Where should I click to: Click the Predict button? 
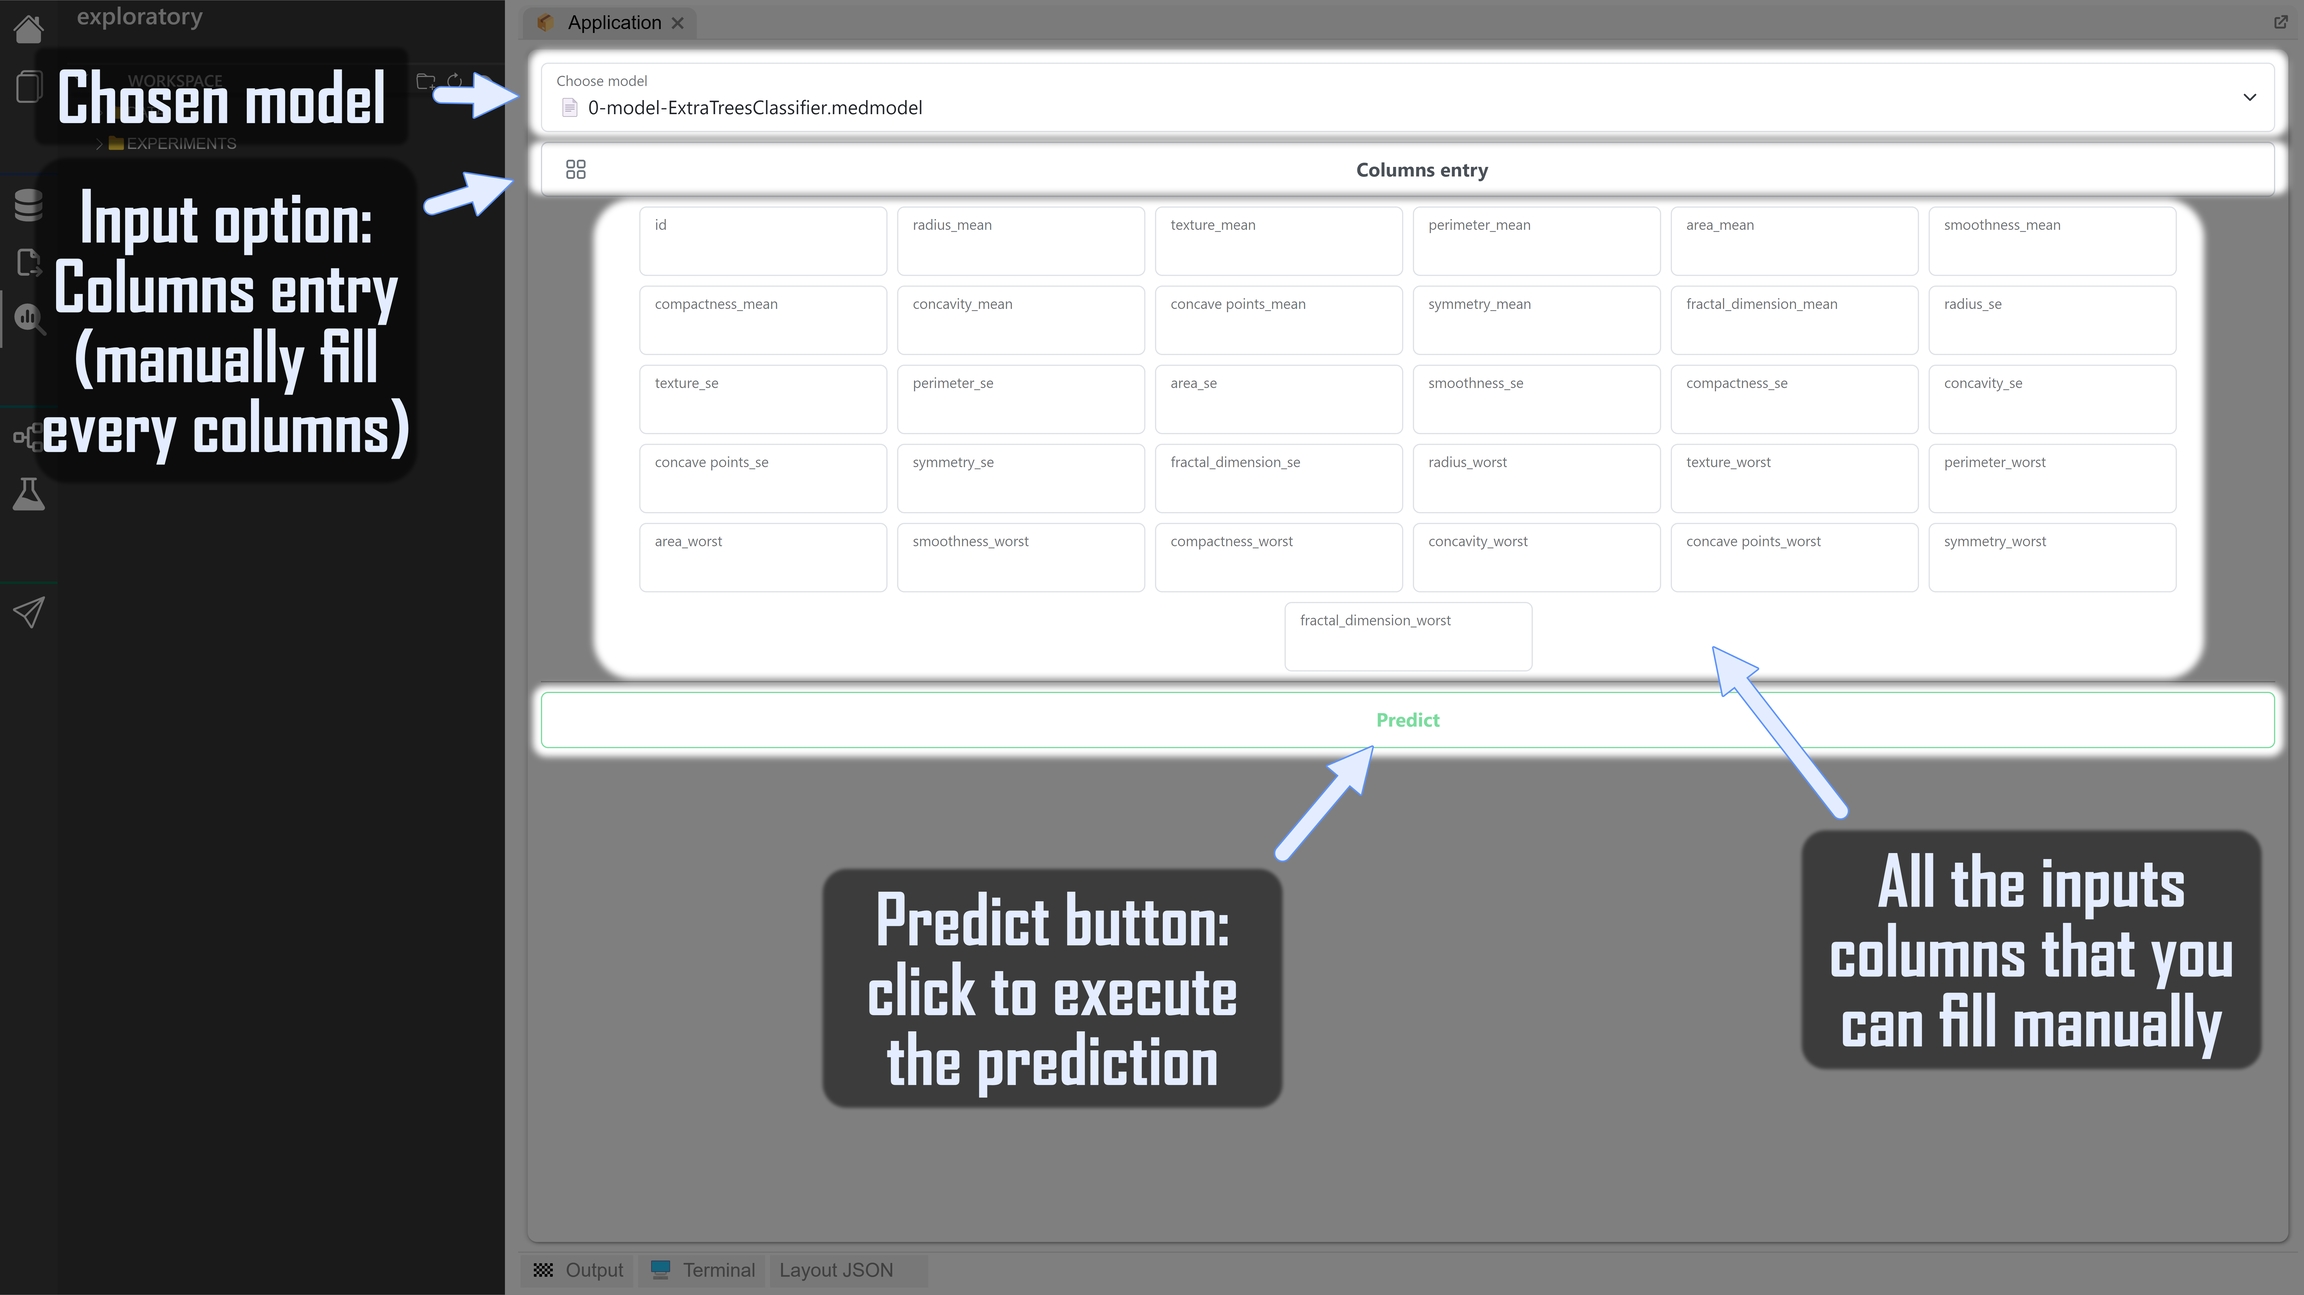pos(1407,720)
